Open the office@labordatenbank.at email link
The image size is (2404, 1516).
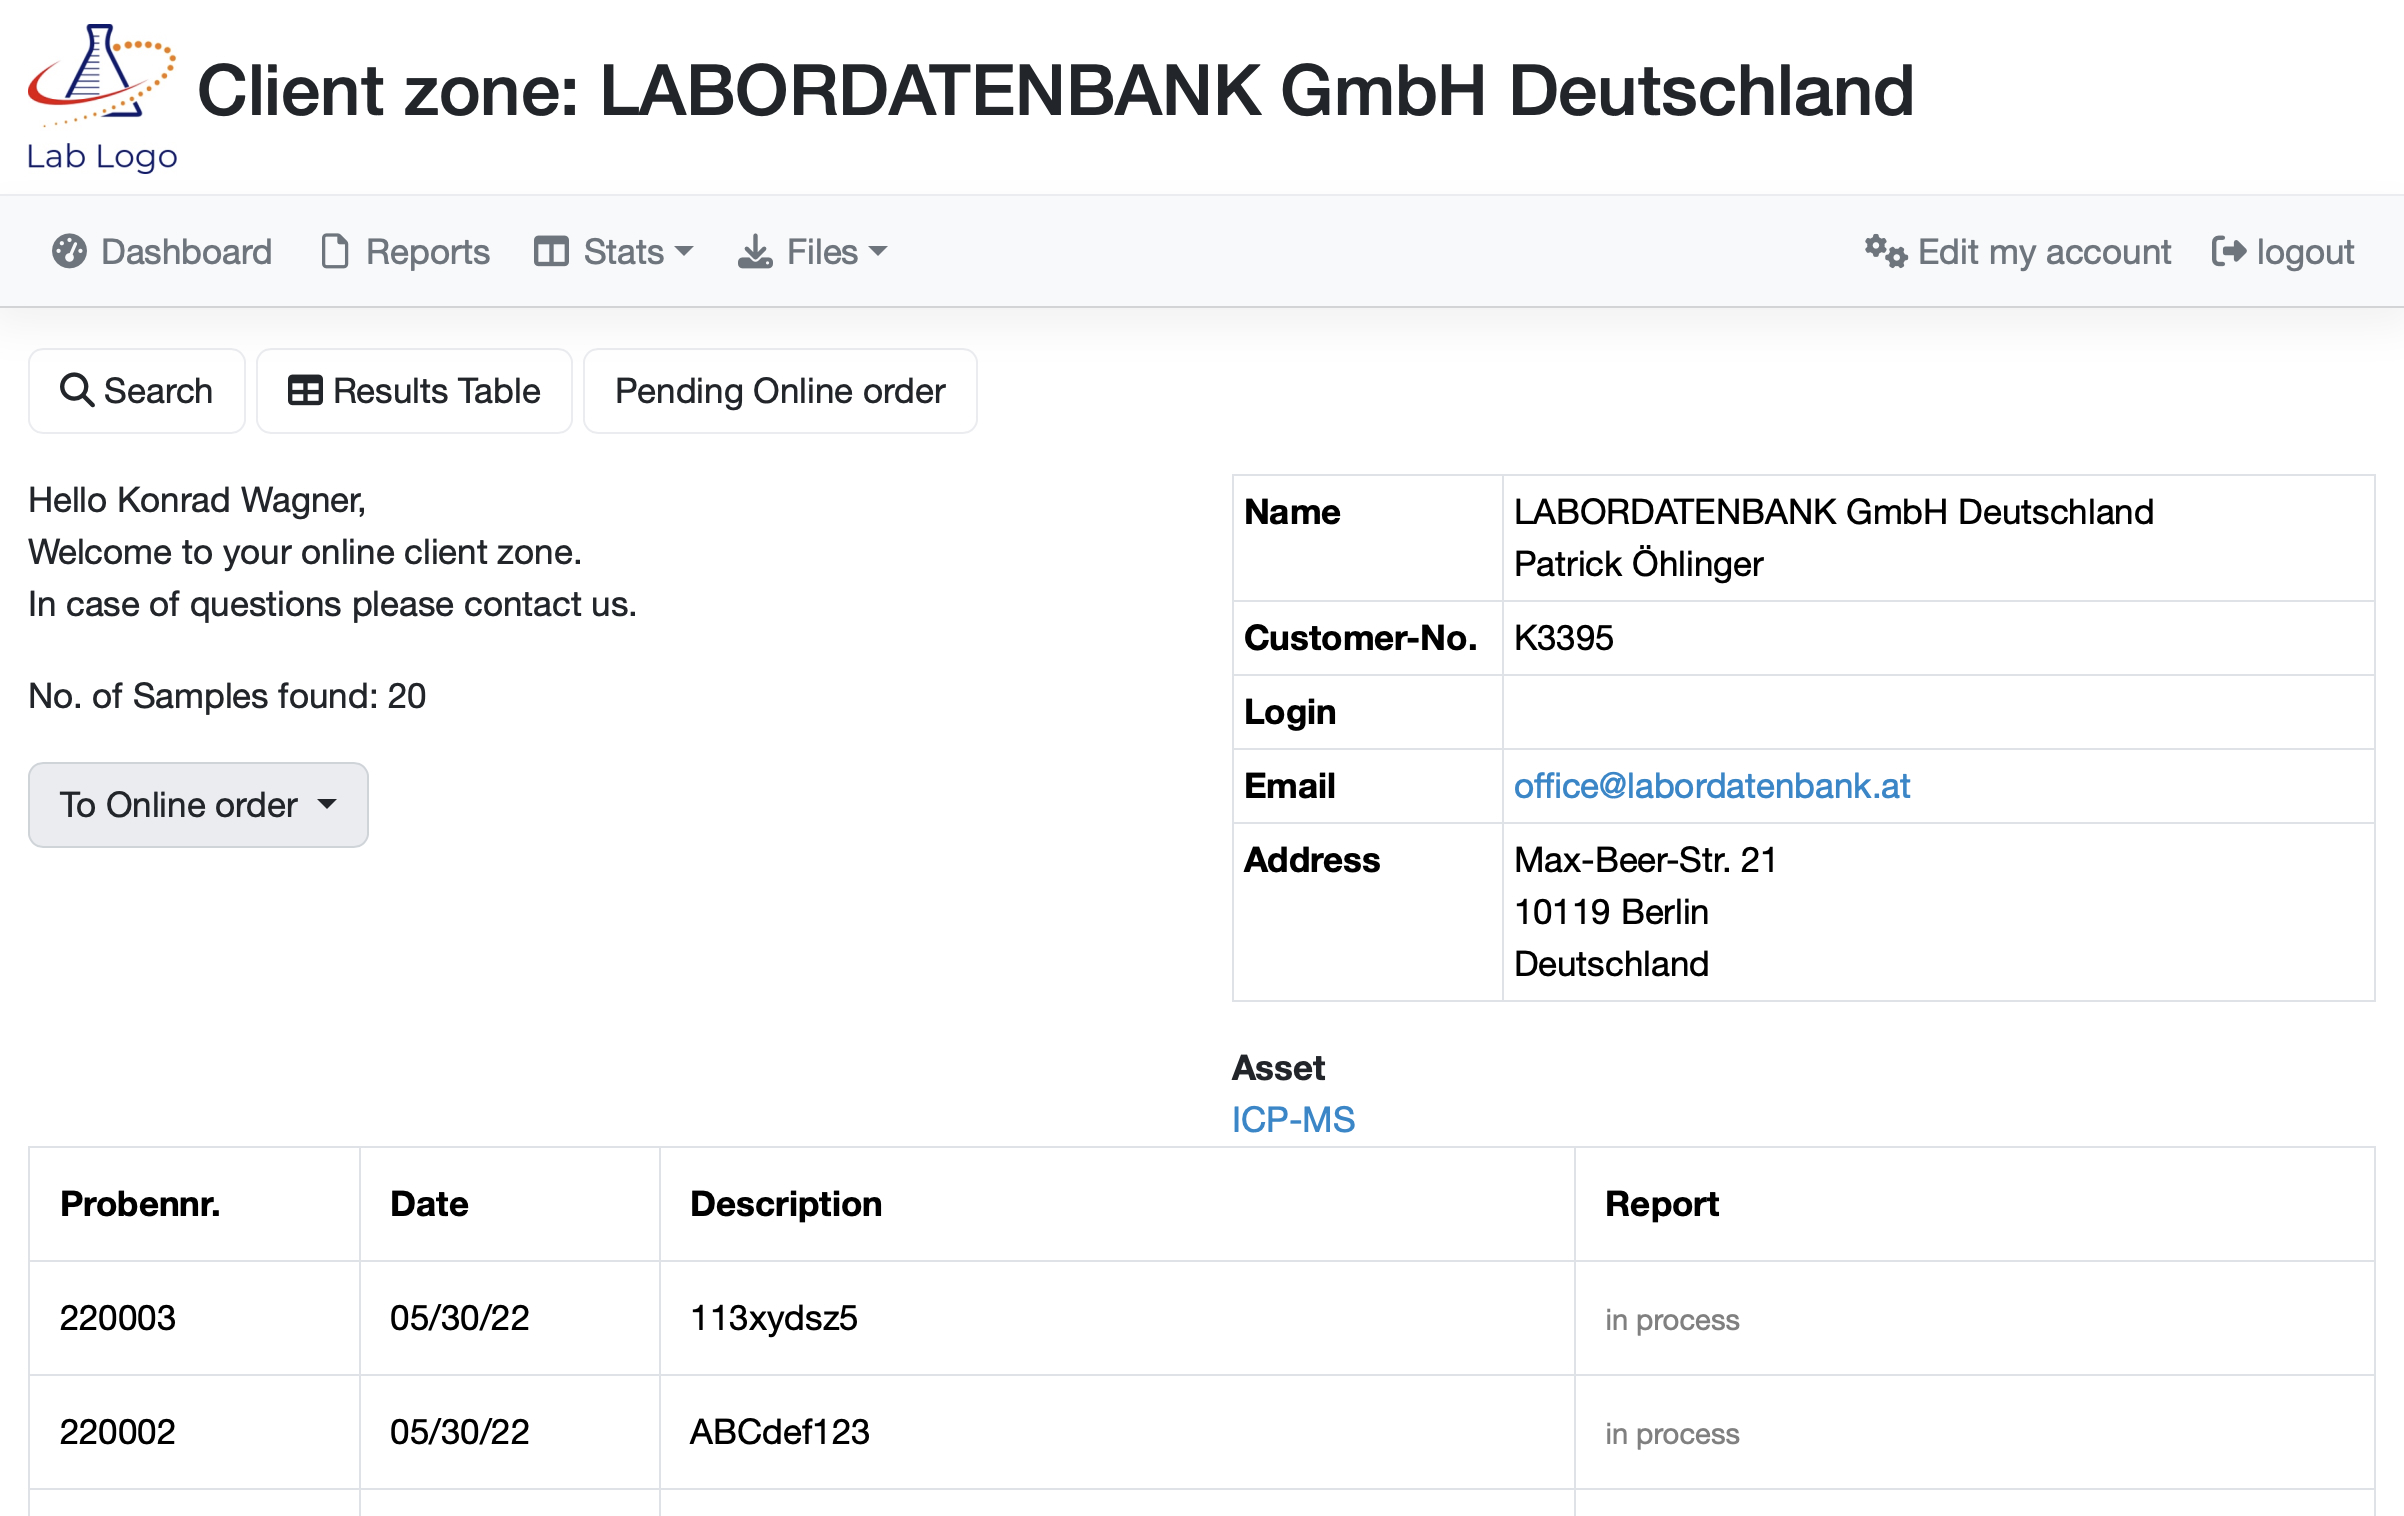pyautogui.click(x=1711, y=786)
